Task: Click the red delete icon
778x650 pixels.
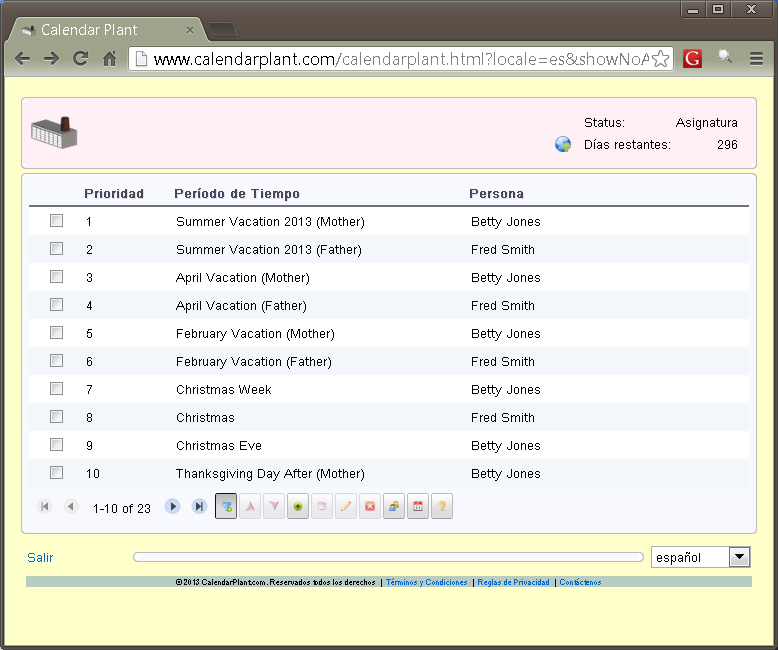Action: [x=370, y=507]
